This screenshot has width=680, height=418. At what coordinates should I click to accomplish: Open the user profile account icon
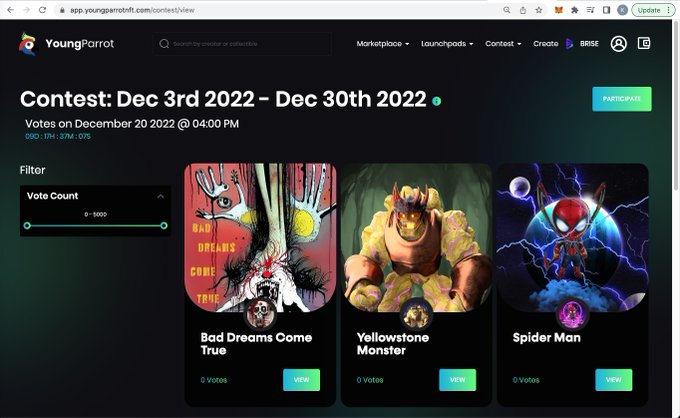[x=618, y=43]
